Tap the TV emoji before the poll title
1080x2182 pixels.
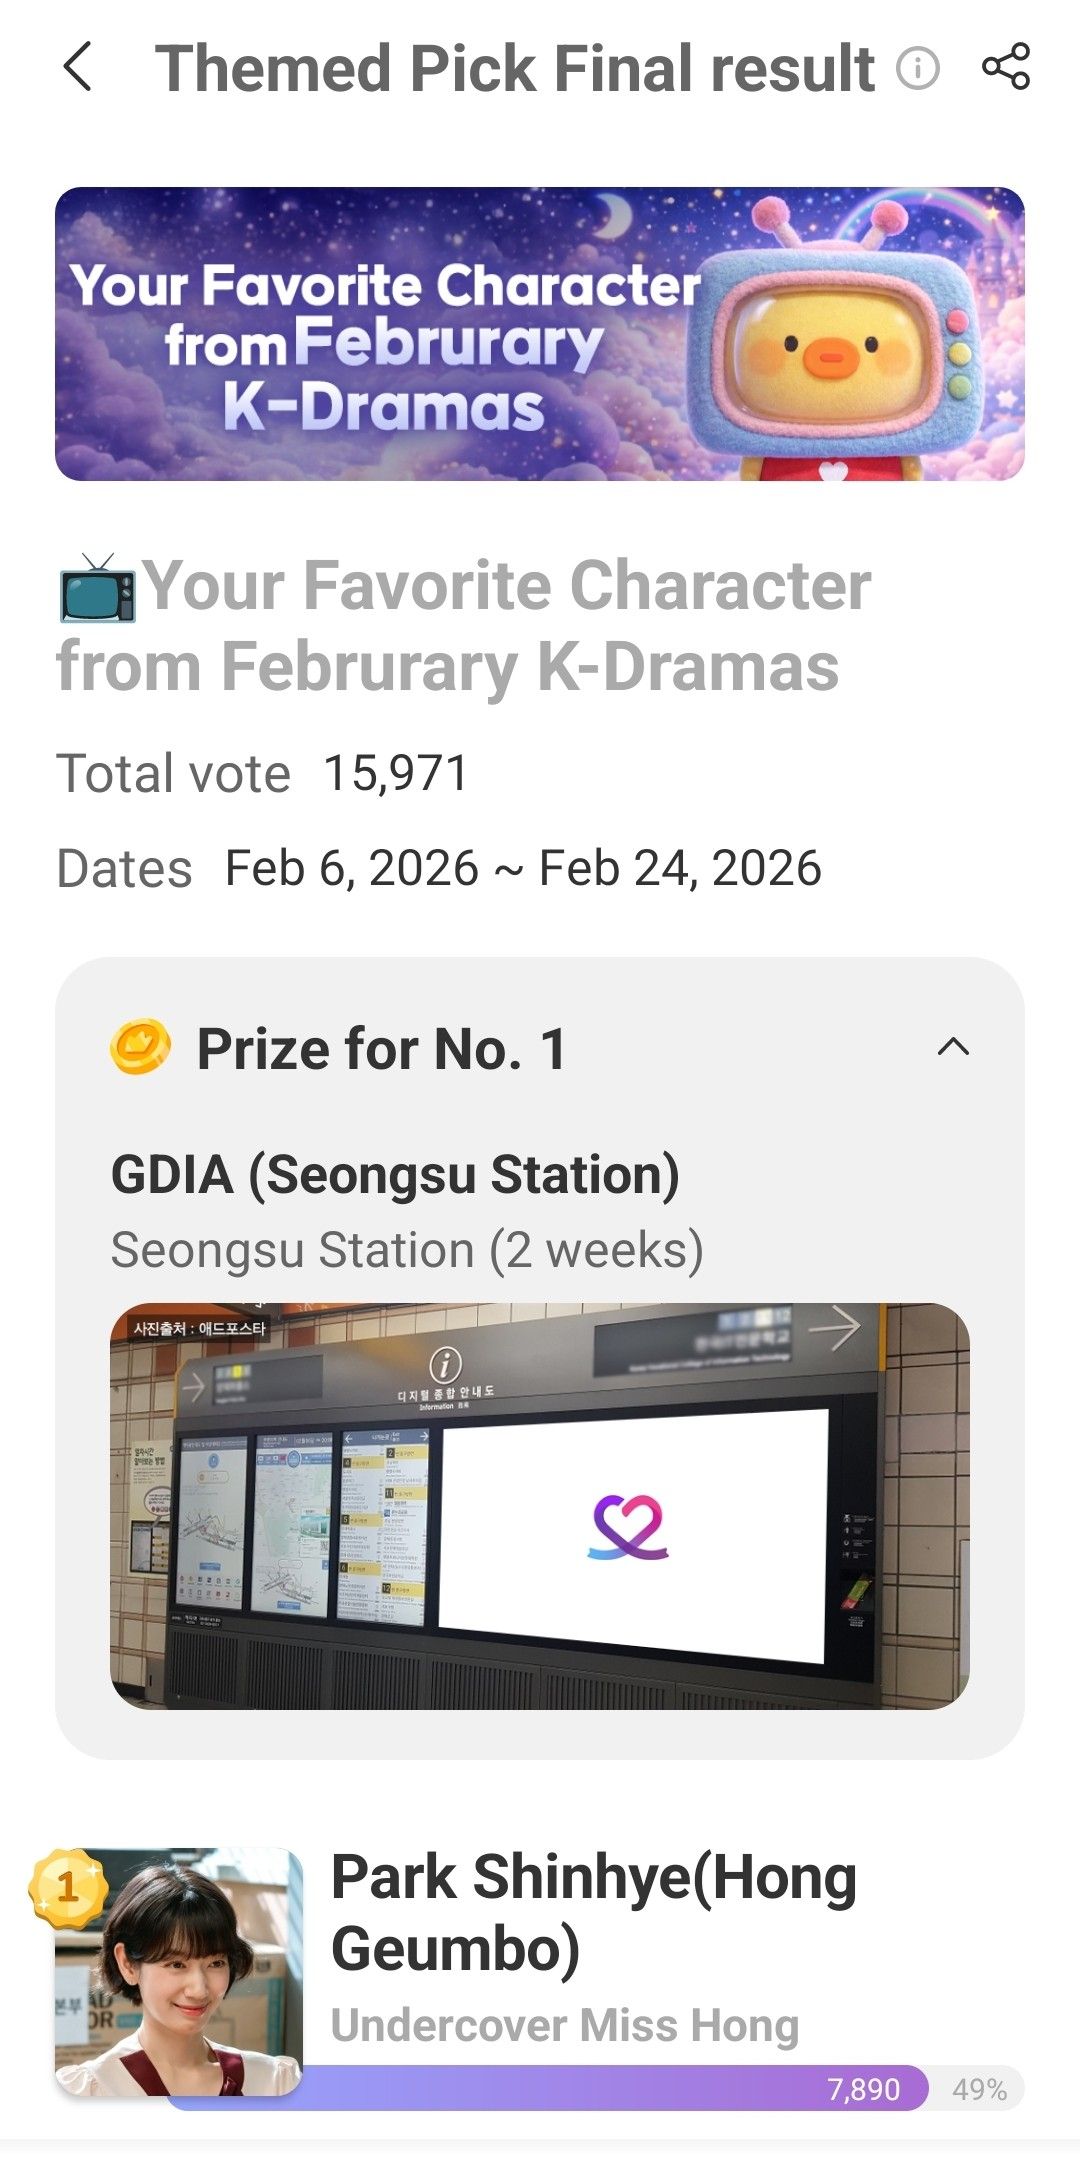[x=97, y=588]
